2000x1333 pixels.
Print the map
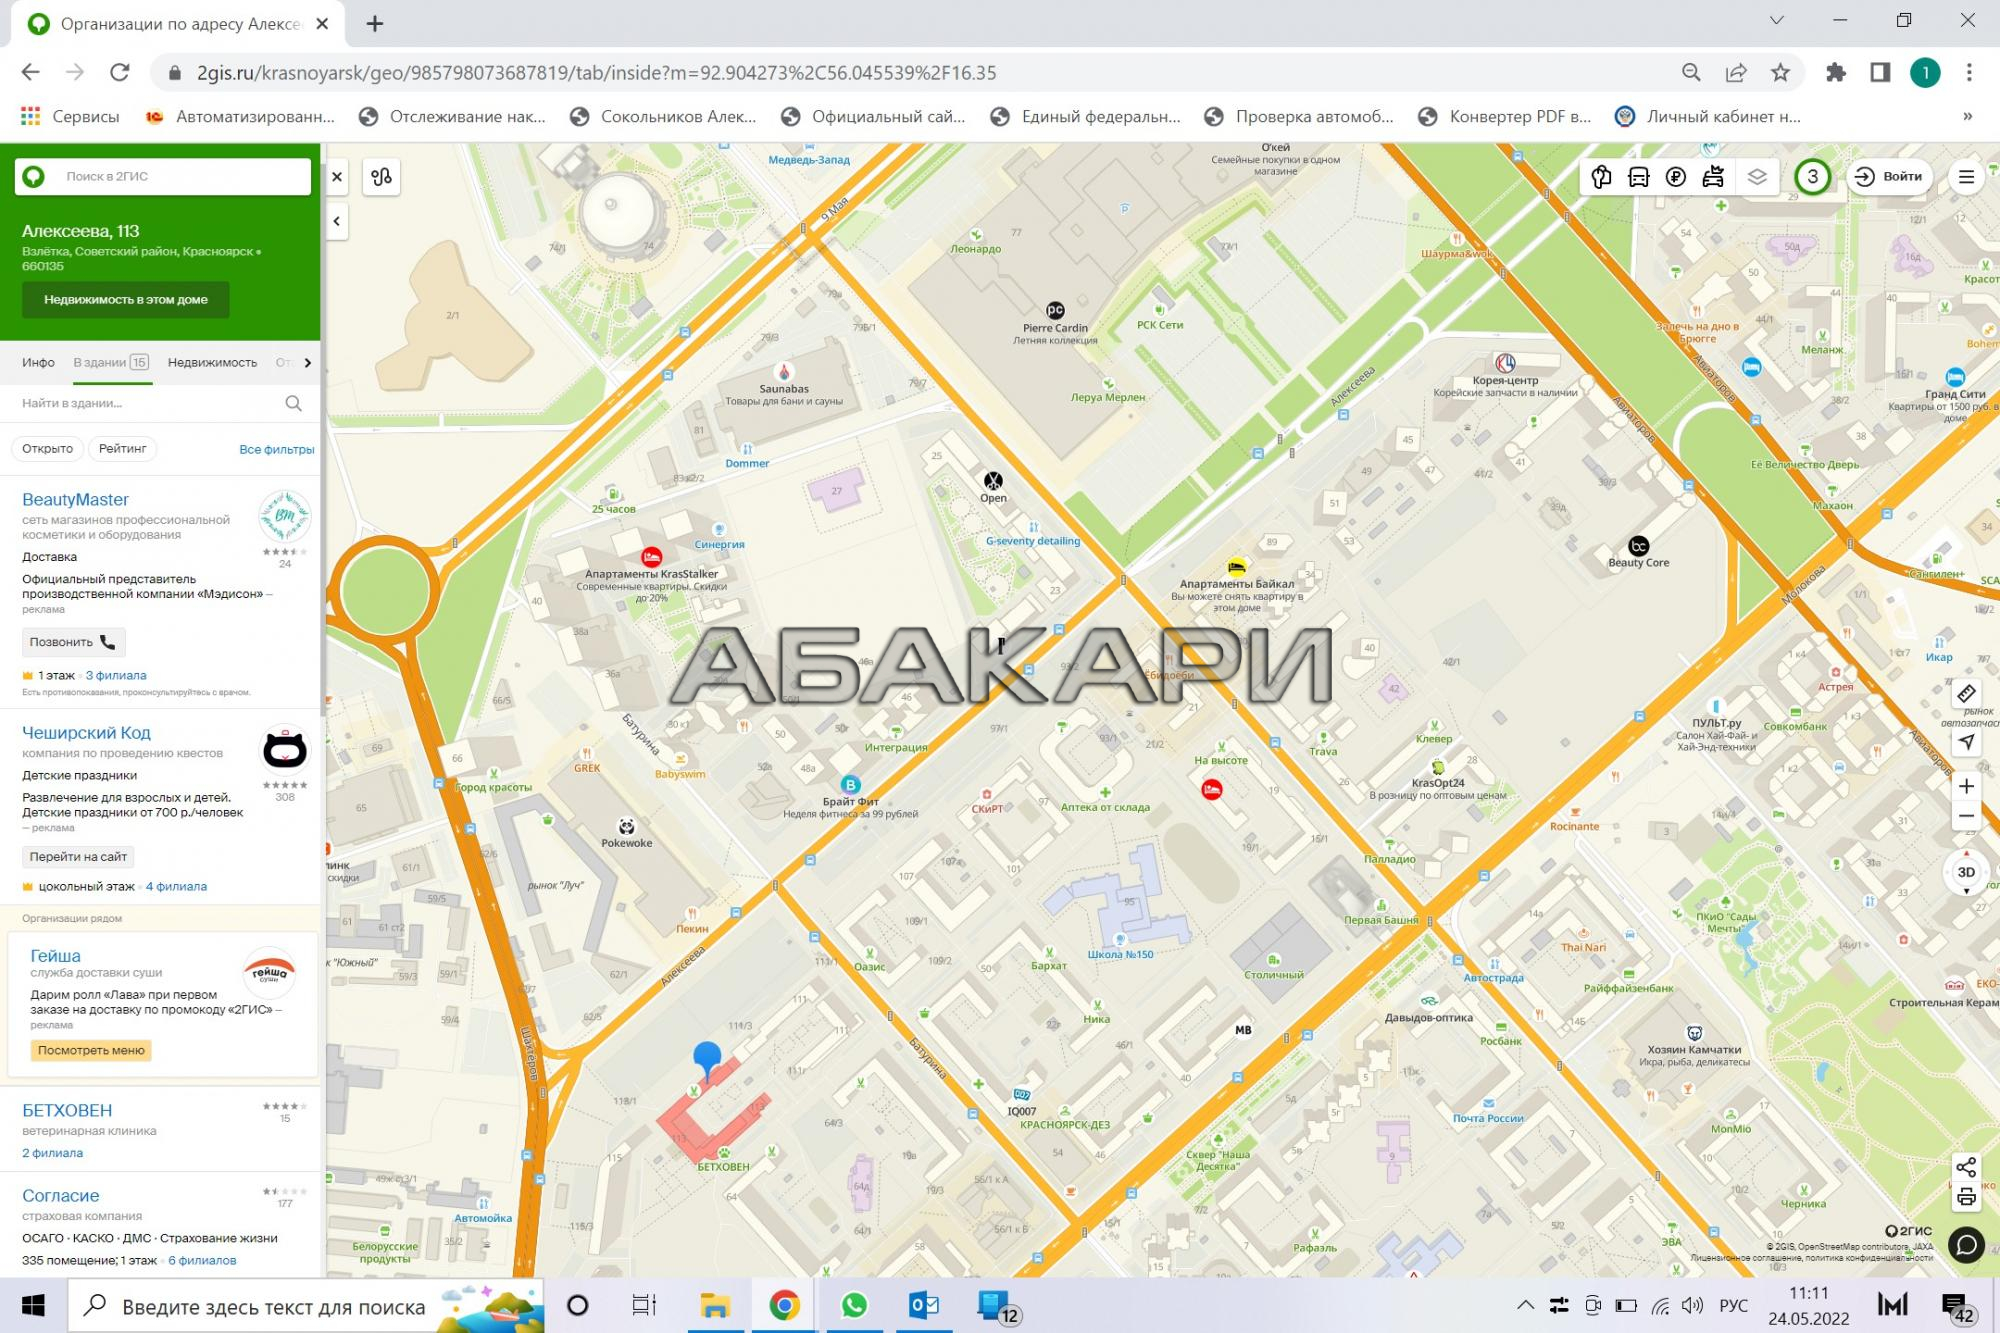tap(1966, 1197)
